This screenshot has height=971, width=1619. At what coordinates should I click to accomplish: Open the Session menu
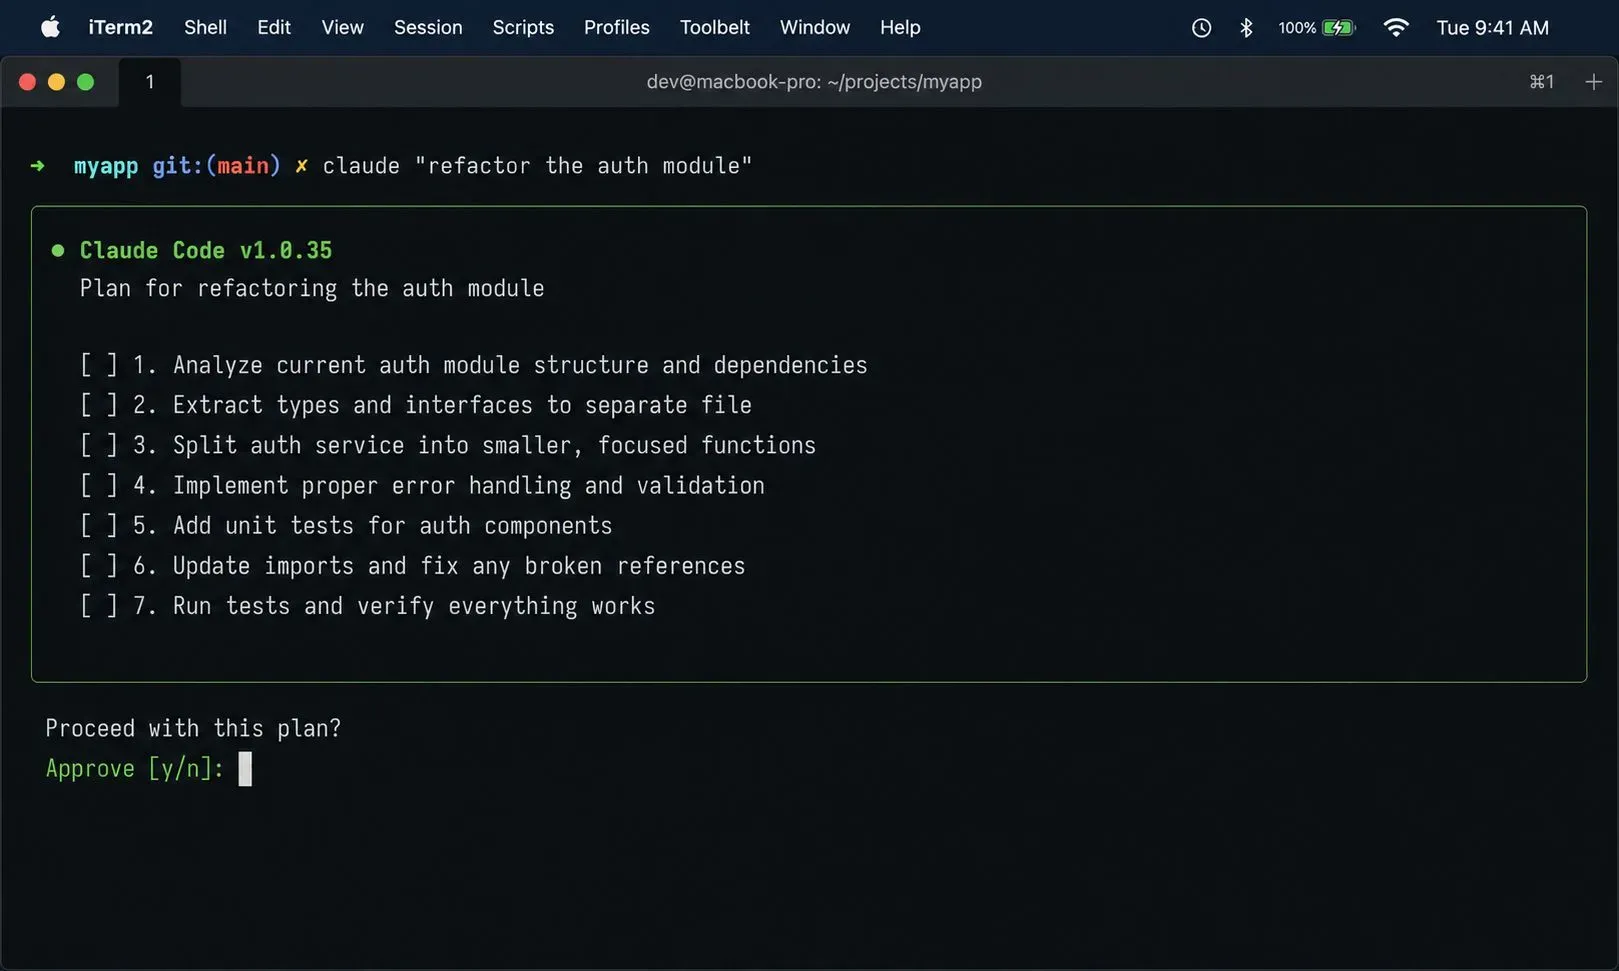[x=428, y=27]
